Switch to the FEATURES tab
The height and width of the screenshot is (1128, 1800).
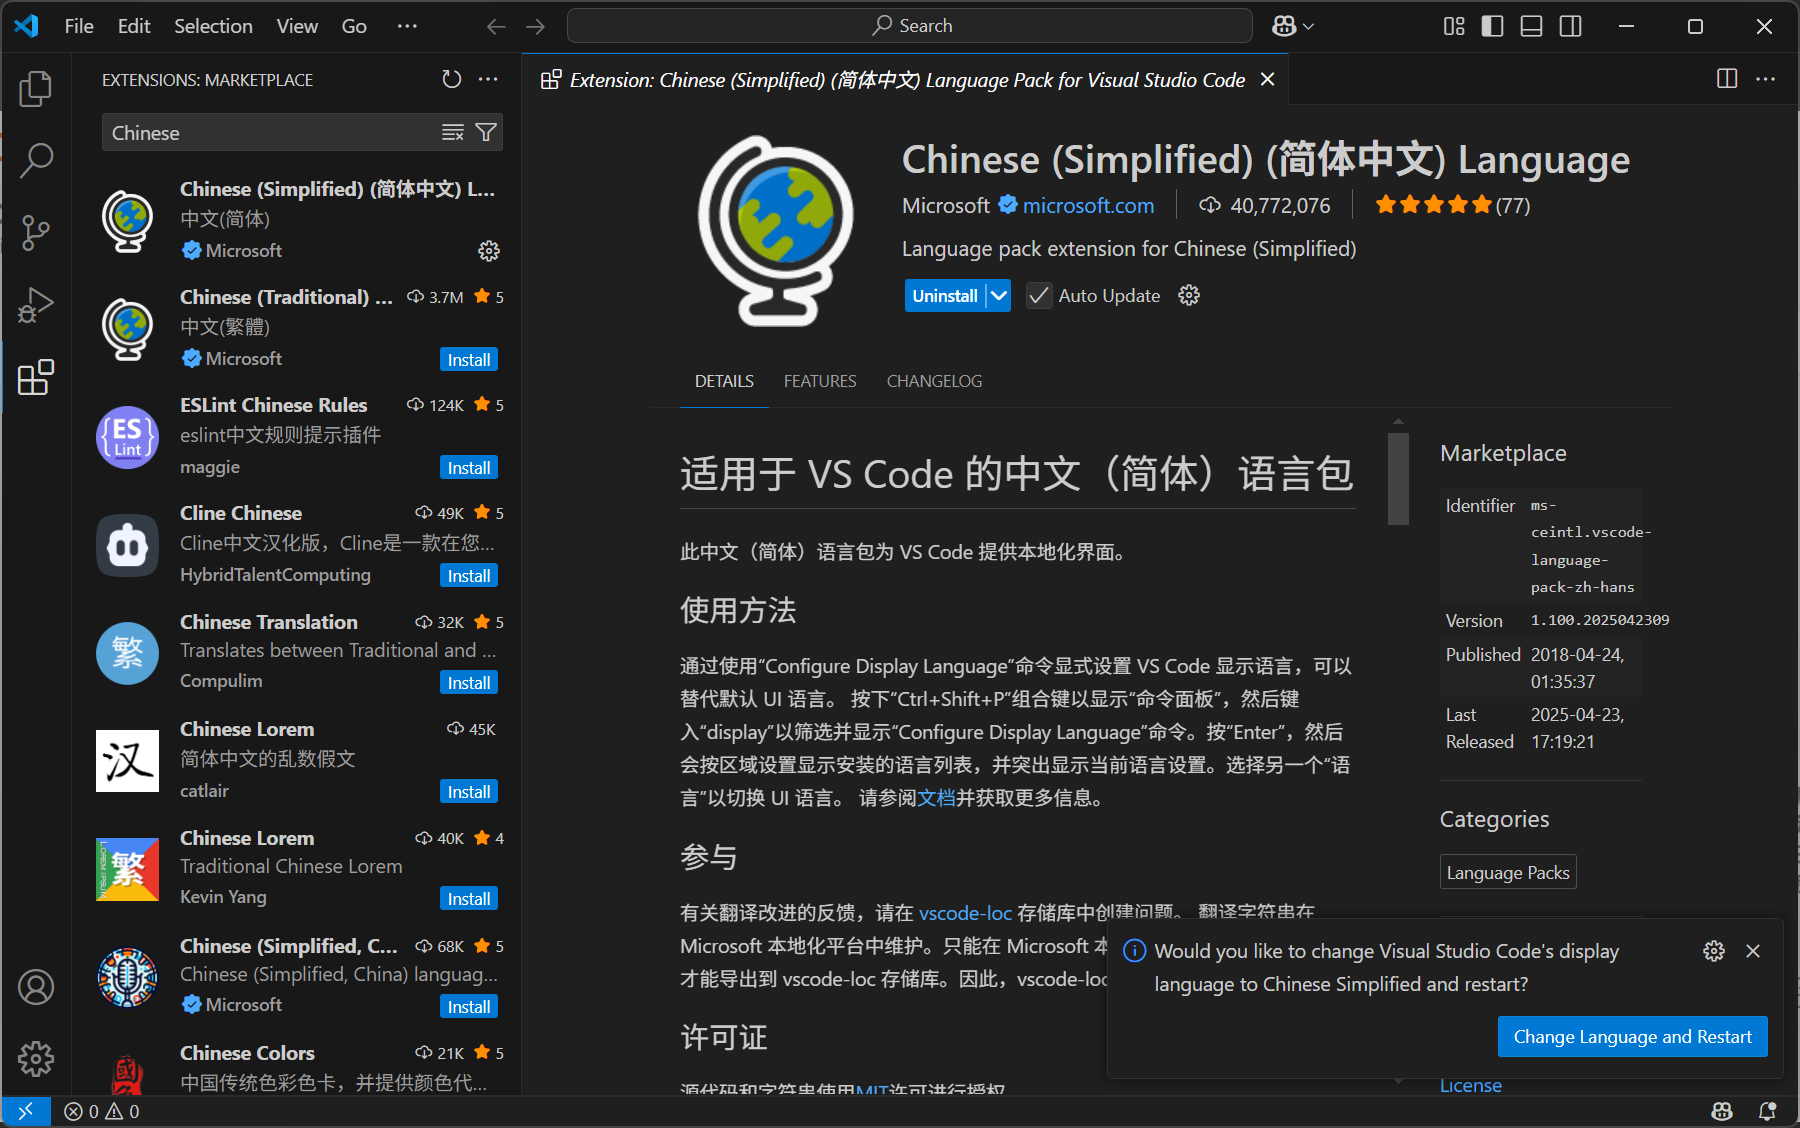point(820,381)
